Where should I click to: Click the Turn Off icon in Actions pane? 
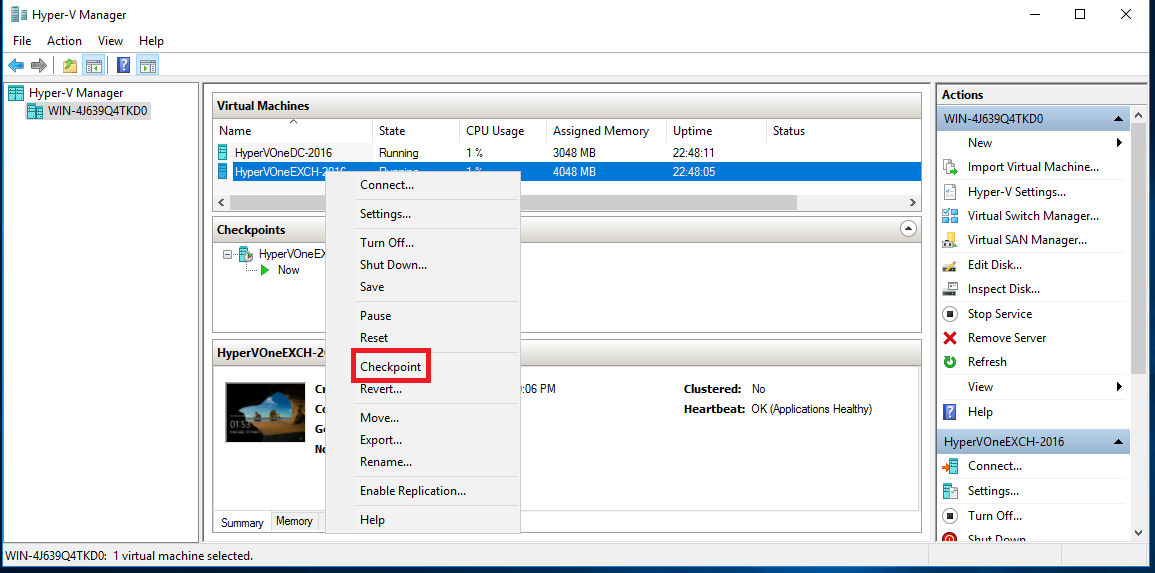tap(950, 516)
